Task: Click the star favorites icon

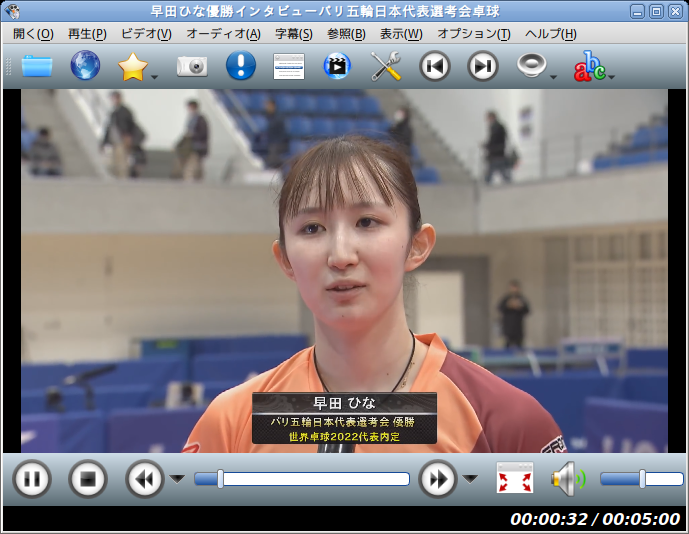Action: click(132, 66)
